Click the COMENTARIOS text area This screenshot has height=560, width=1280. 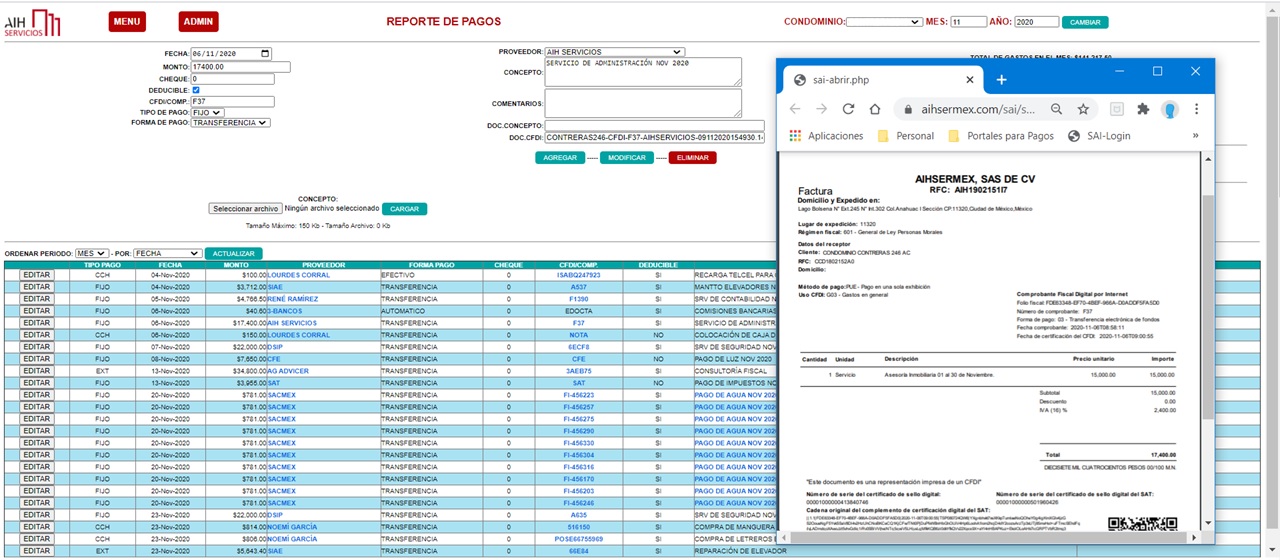[643, 103]
